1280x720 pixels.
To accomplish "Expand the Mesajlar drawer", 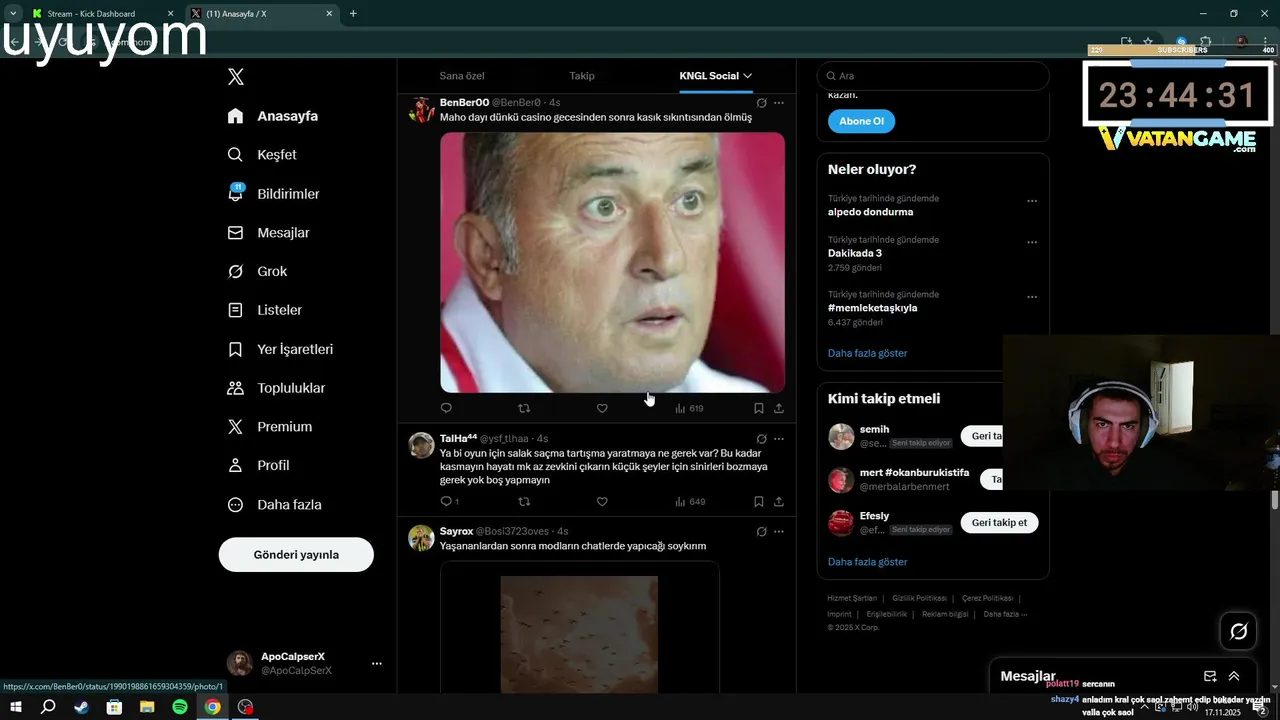I will click(x=1234, y=676).
